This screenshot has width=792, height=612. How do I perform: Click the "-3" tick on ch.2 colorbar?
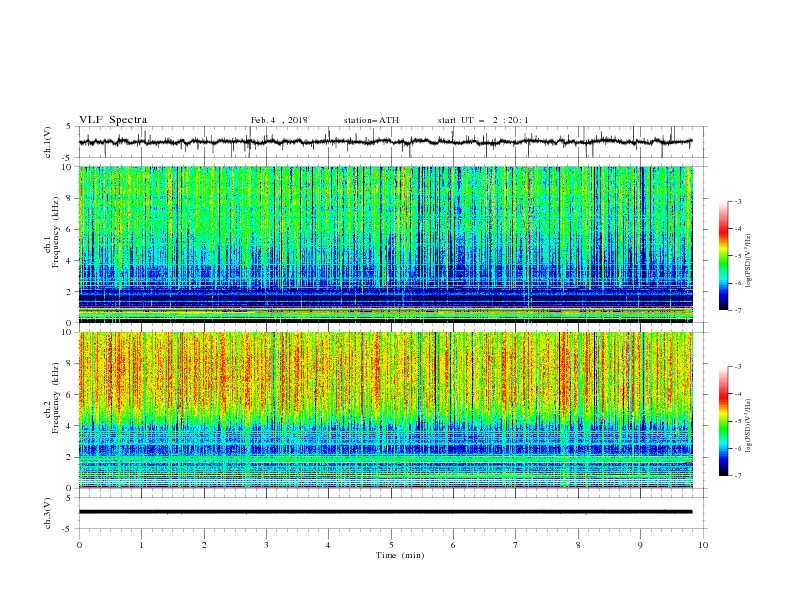738,367
